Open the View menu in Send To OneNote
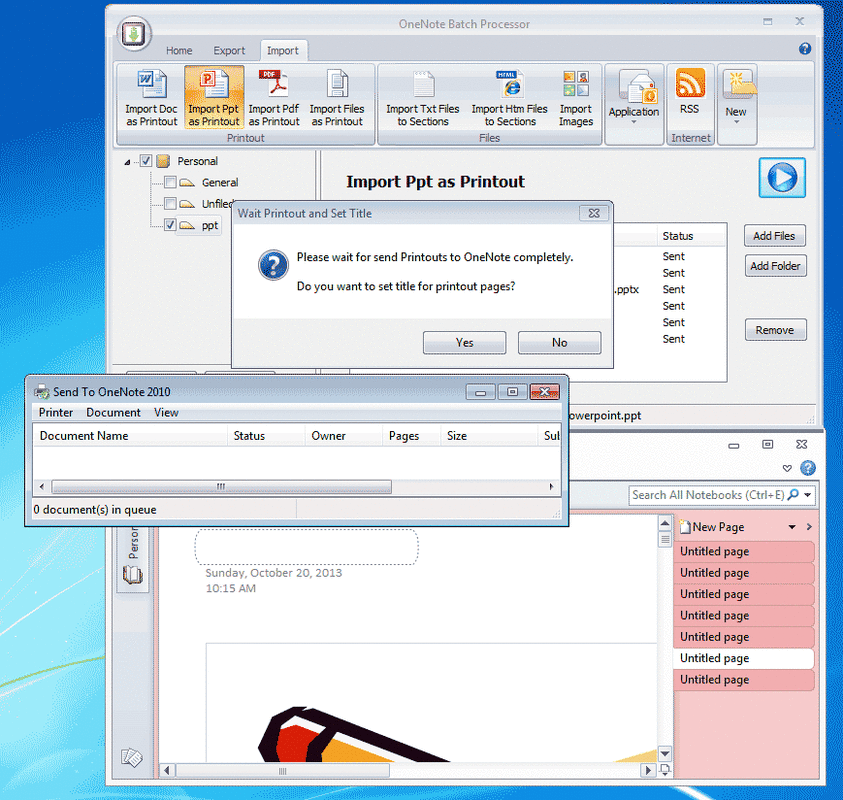The width and height of the screenshot is (843, 800). coord(166,412)
